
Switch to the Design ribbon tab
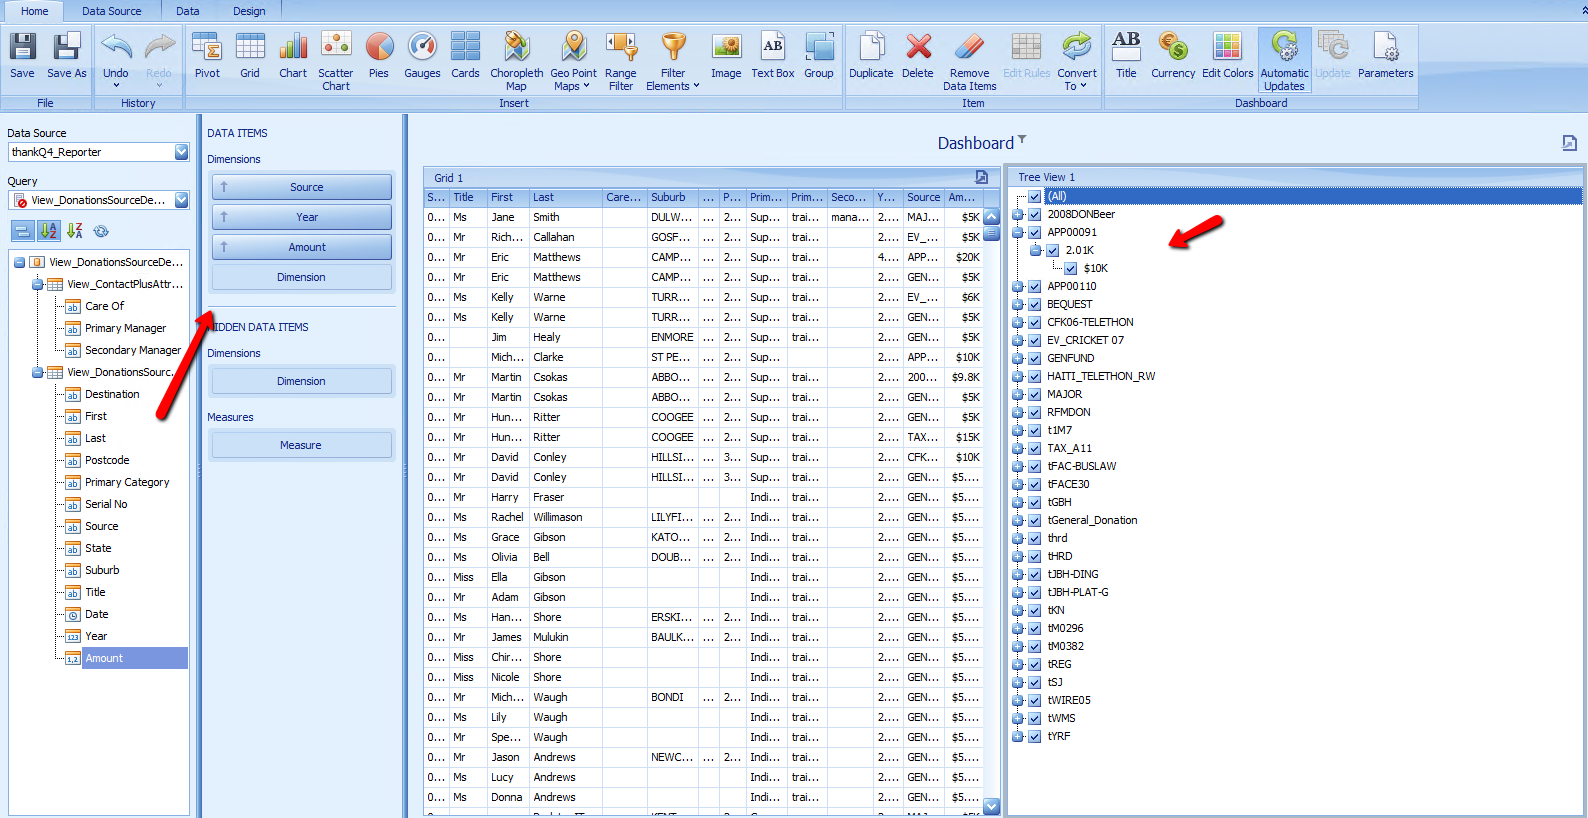click(249, 11)
